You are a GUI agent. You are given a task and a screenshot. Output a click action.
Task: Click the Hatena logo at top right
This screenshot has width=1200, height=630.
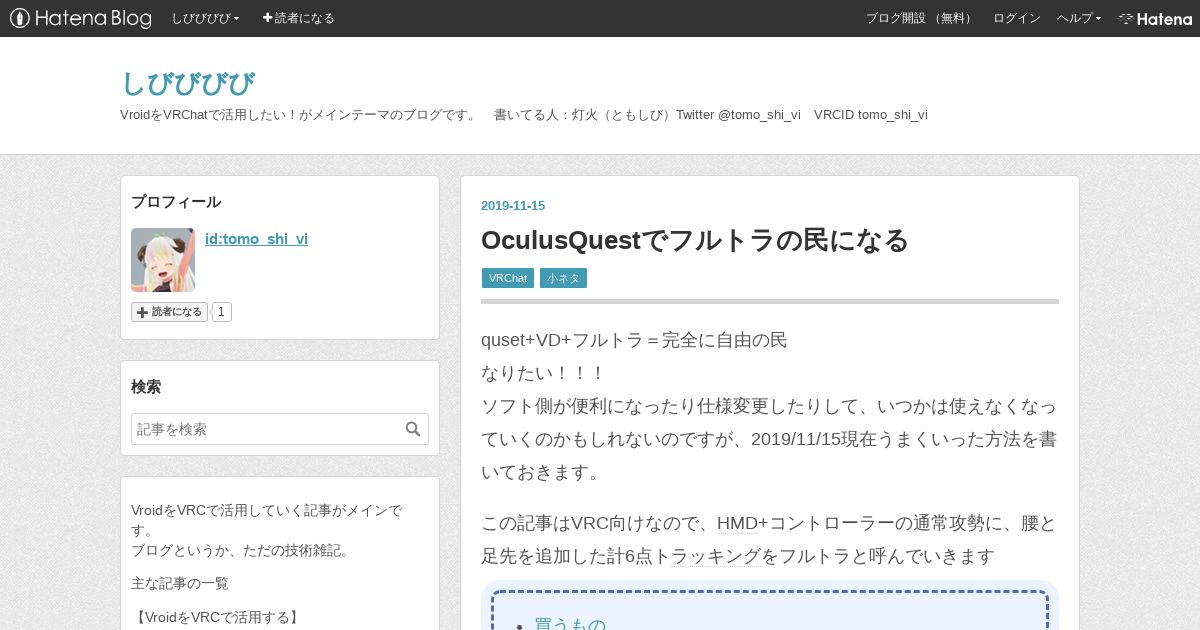tap(1155, 18)
